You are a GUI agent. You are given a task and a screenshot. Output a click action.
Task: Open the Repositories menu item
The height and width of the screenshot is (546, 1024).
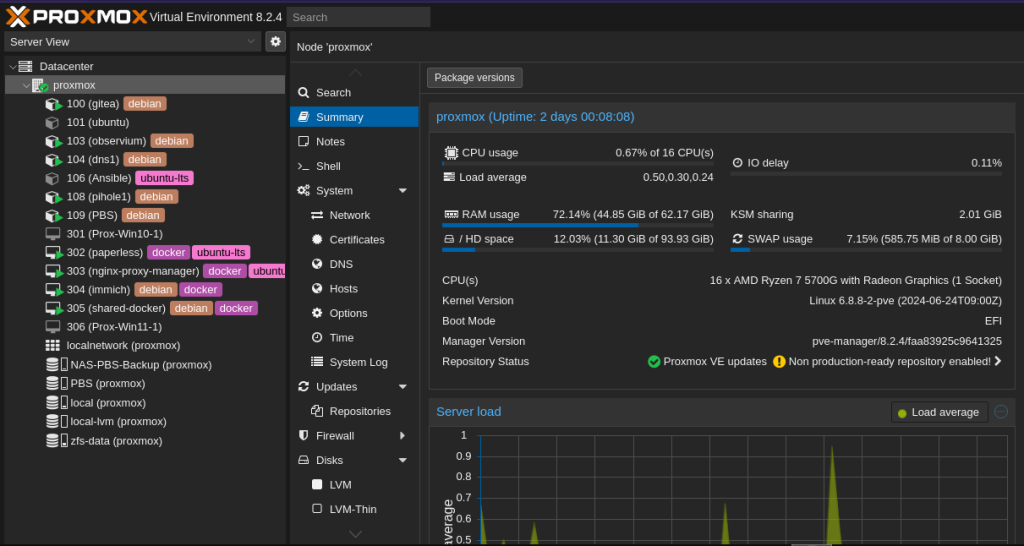tap(355, 411)
